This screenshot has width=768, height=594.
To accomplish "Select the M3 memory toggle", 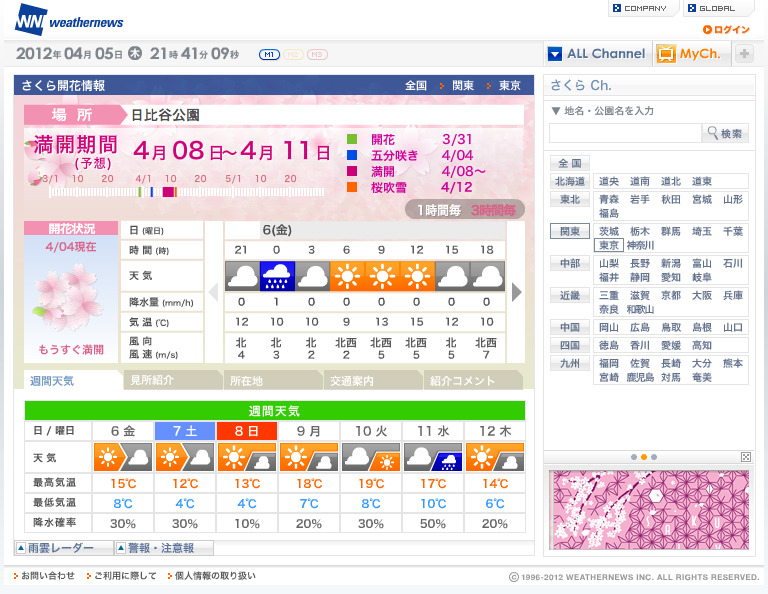I will [x=317, y=54].
